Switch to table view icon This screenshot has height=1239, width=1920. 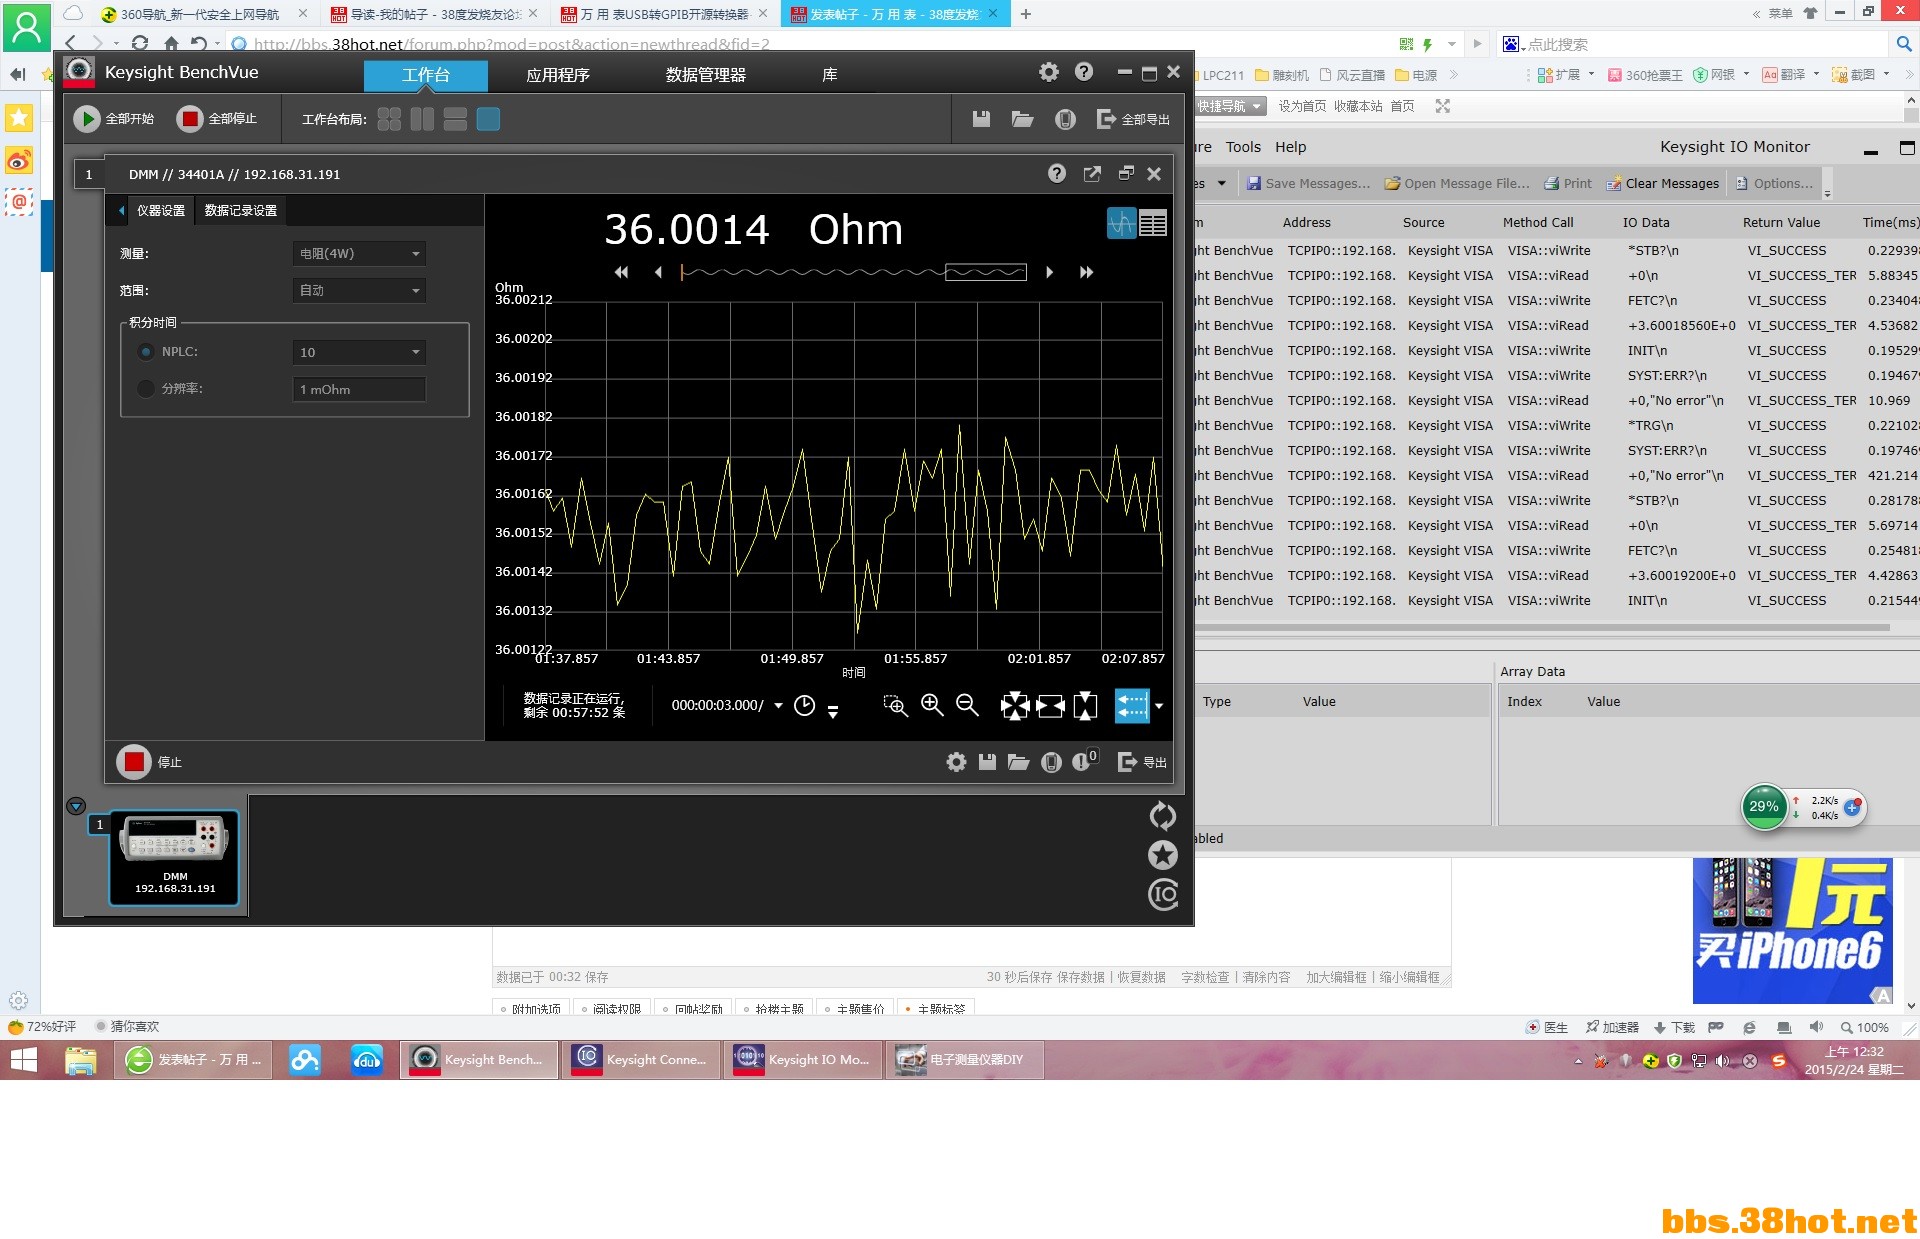click(1153, 223)
